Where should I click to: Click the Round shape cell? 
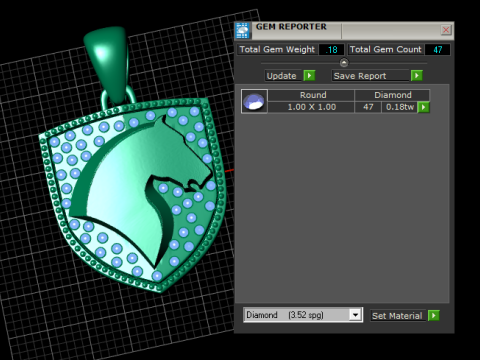tap(311, 95)
